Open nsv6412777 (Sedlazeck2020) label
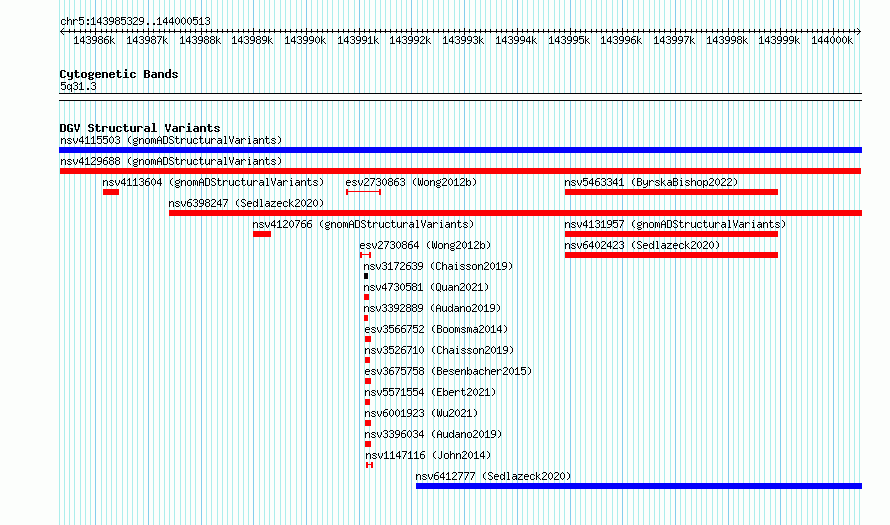The width and height of the screenshot is (890, 525). tap(493, 476)
